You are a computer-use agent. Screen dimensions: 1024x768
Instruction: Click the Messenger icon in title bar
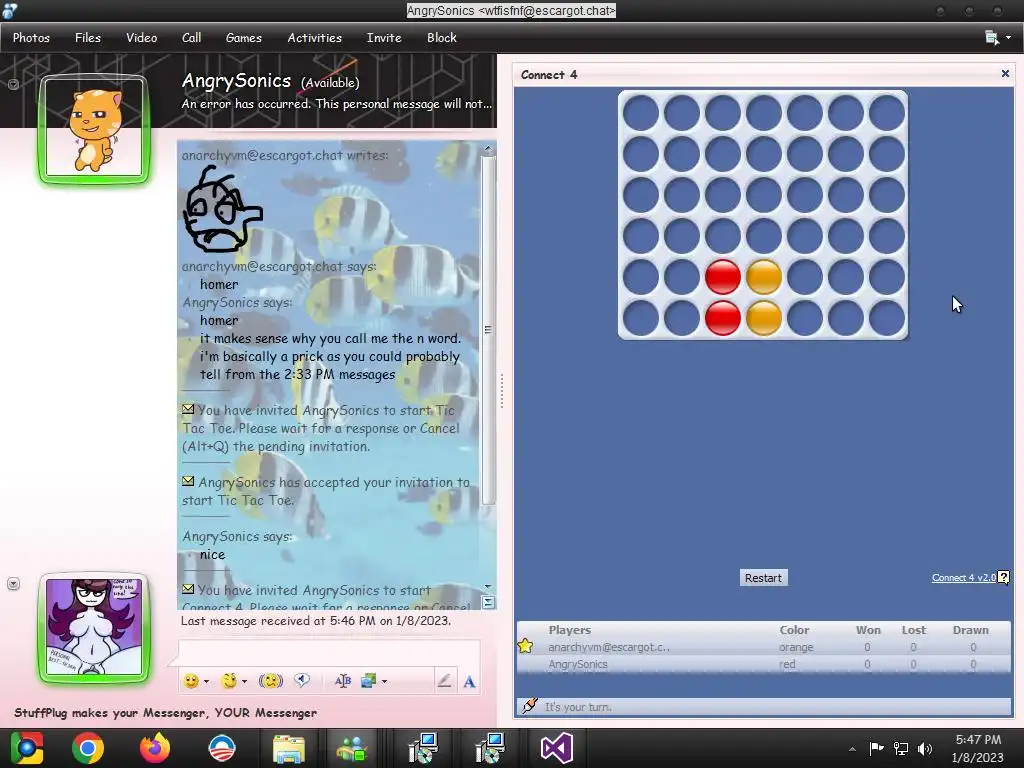(x=10, y=10)
